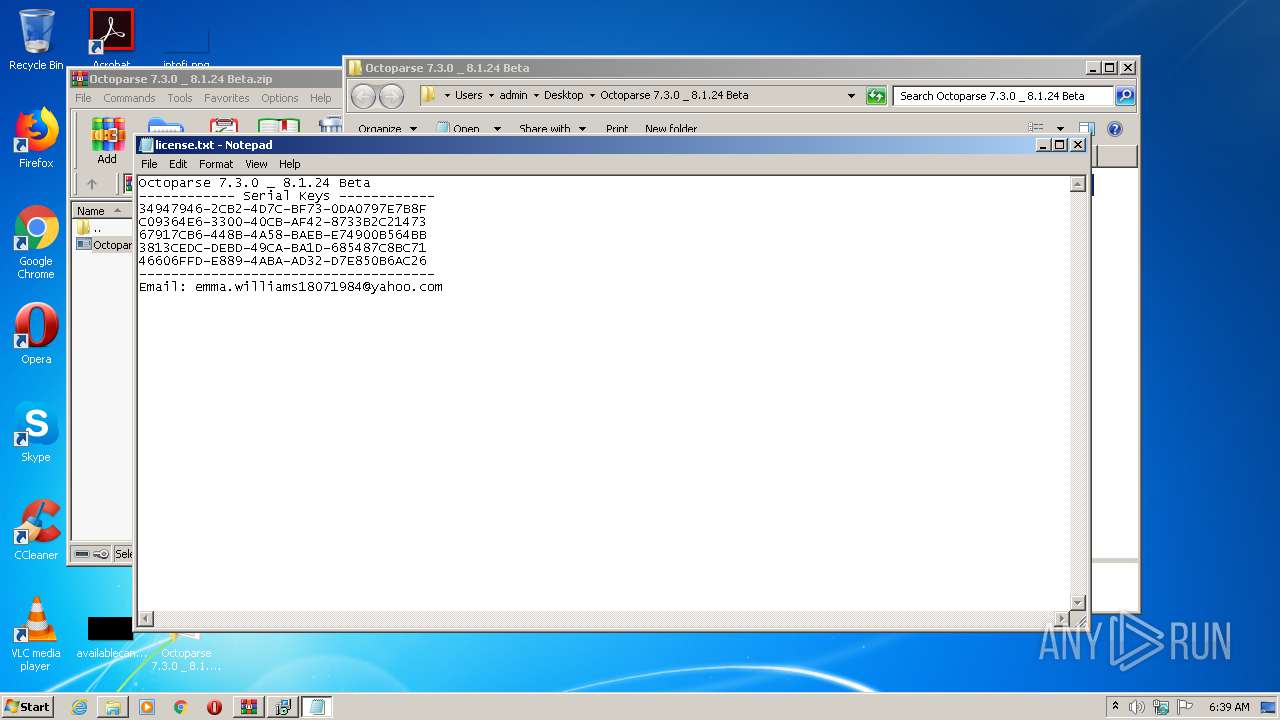Click the network tray icon
1280x720 pixels.
(x=1161, y=707)
